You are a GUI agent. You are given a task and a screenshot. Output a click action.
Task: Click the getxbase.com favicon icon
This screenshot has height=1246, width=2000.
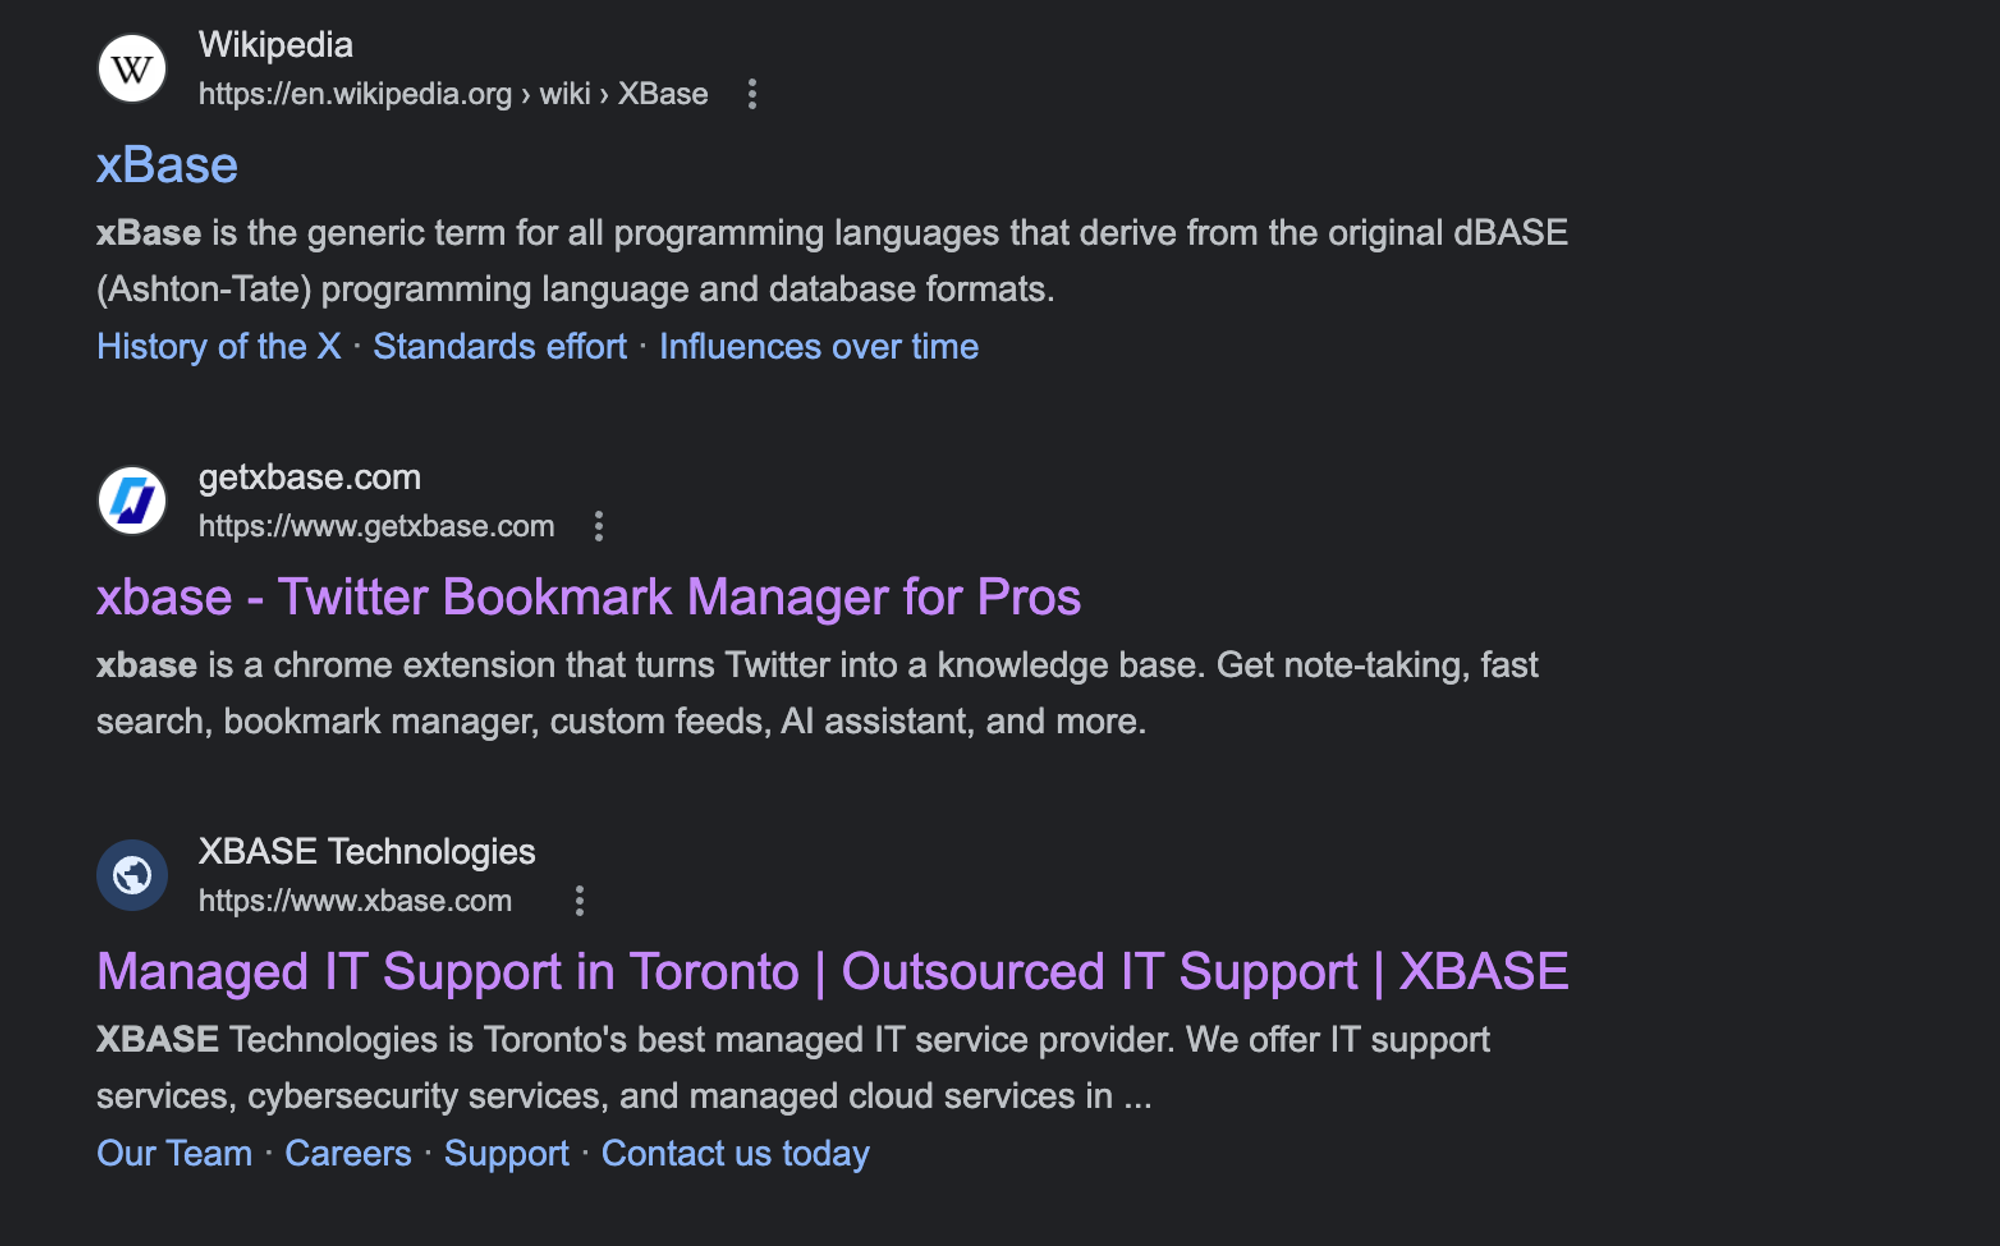pos(132,501)
